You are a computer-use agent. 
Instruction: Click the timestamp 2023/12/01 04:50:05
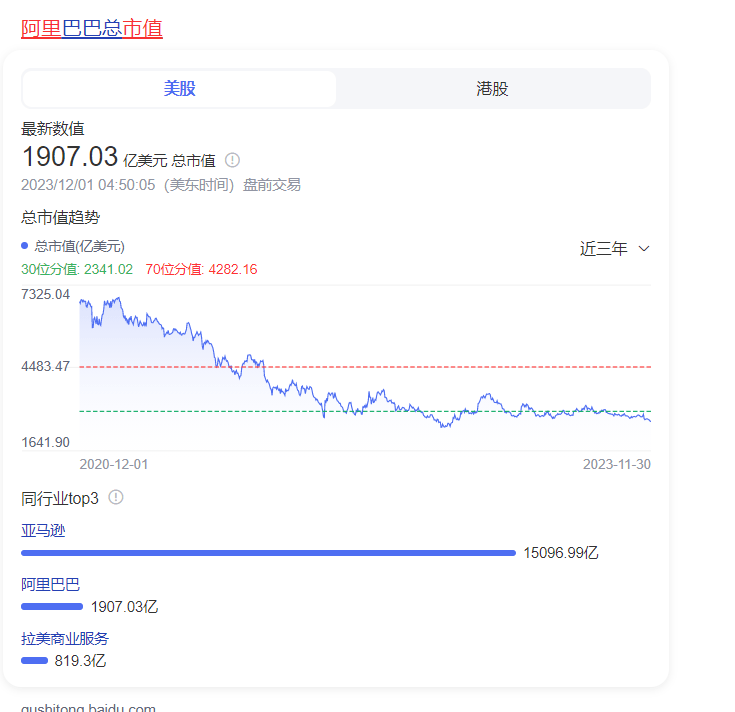coord(88,185)
